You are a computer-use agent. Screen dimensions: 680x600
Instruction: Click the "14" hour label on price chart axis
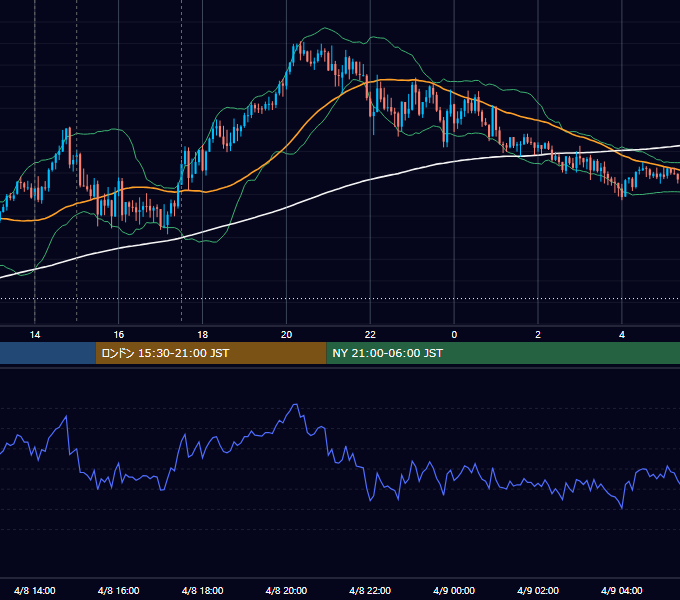[35, 335]
